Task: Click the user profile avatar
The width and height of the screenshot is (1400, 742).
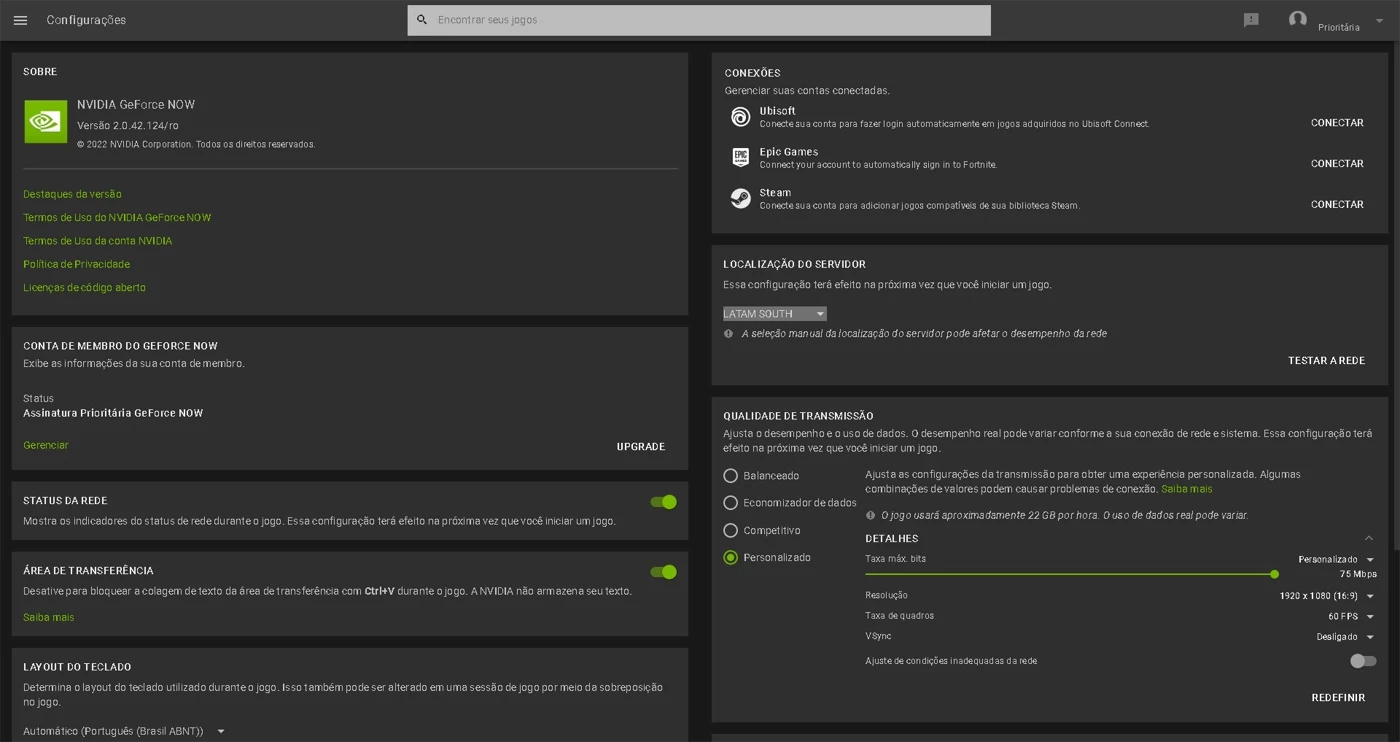Action: (1298, 19)
